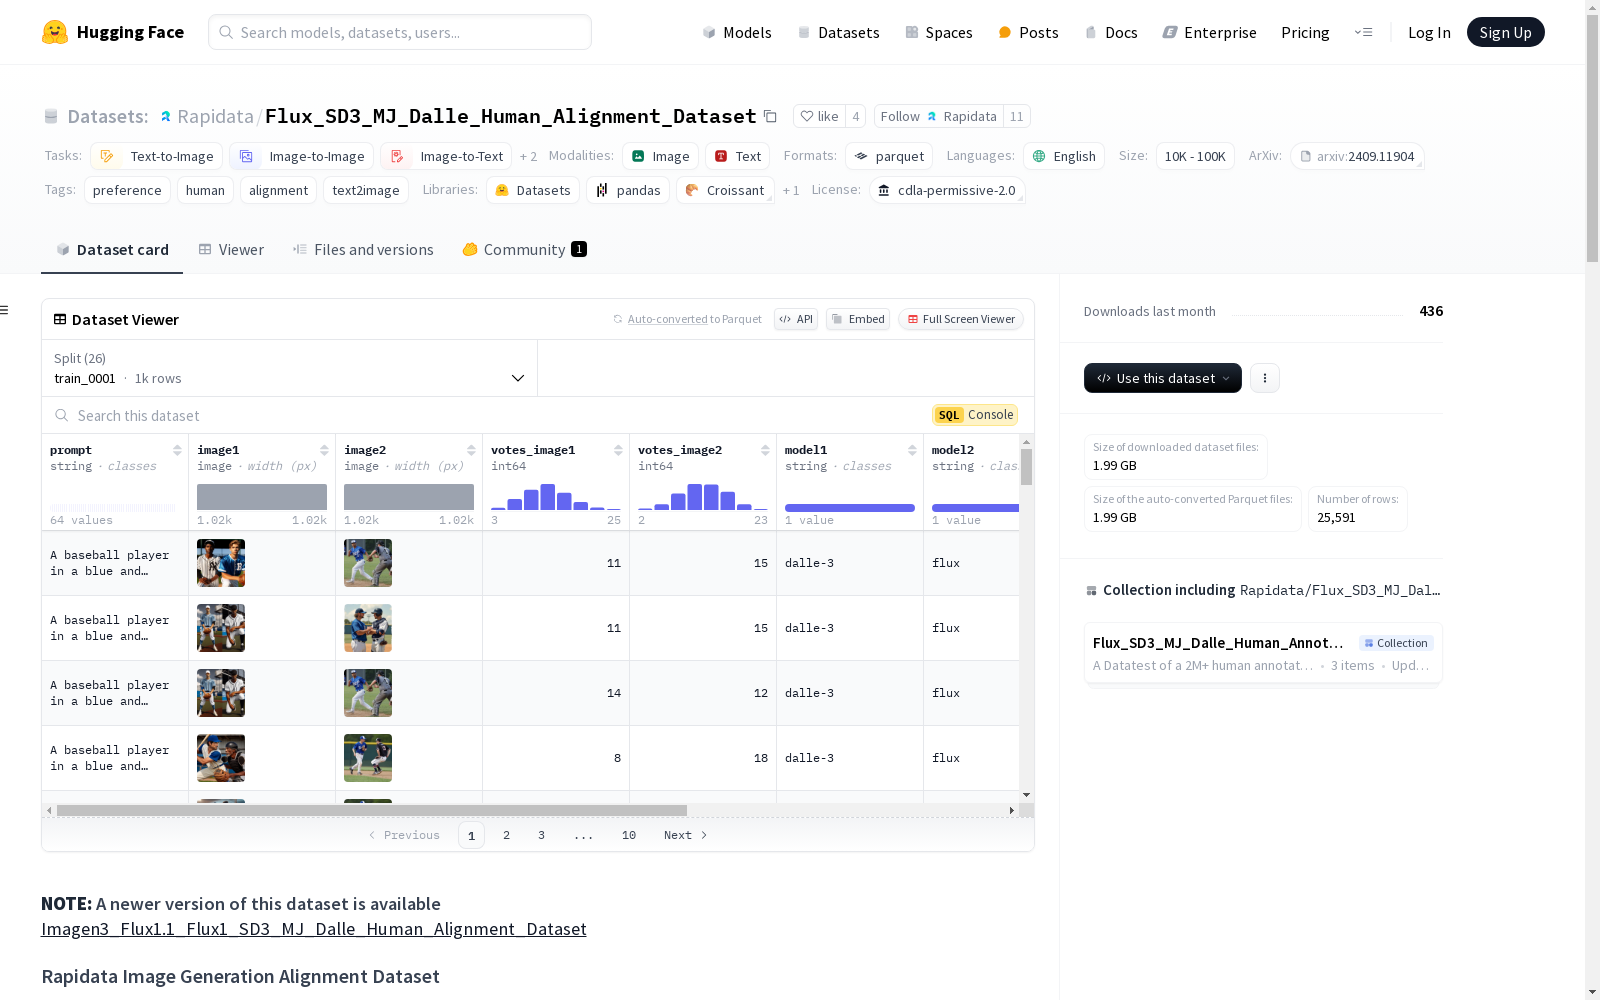This screenshot has height=1000, width=1600.
Task: Switch to the Viewer tab
Action: [x=231, y=250]
